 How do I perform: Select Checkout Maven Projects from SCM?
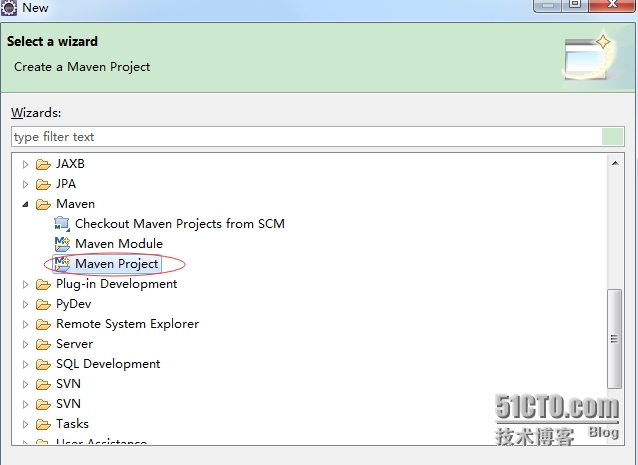[180, 224]
